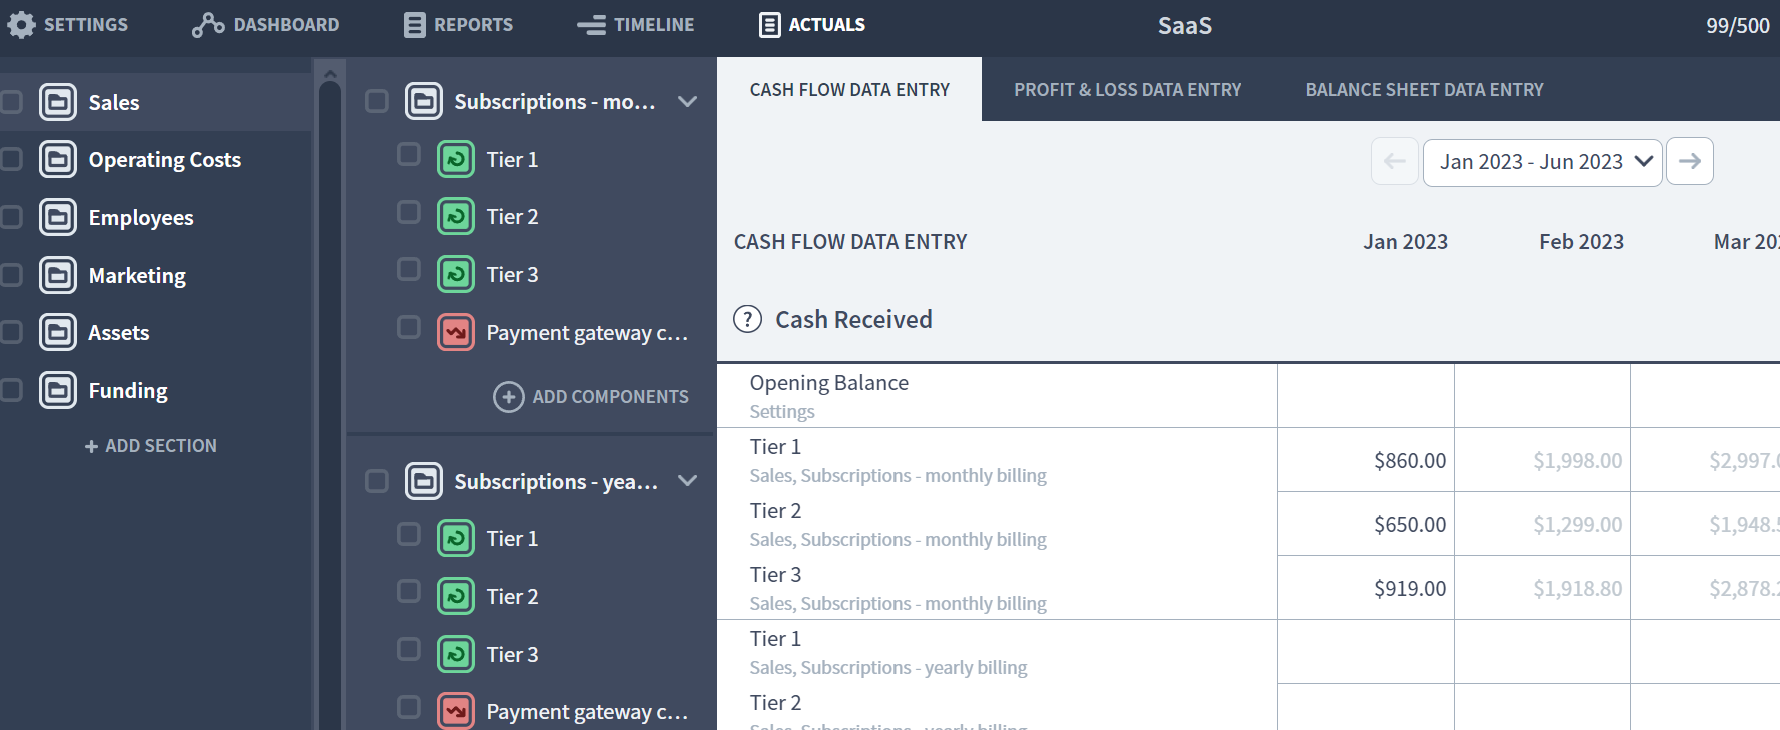Click the Assets section folder icon

58,332
